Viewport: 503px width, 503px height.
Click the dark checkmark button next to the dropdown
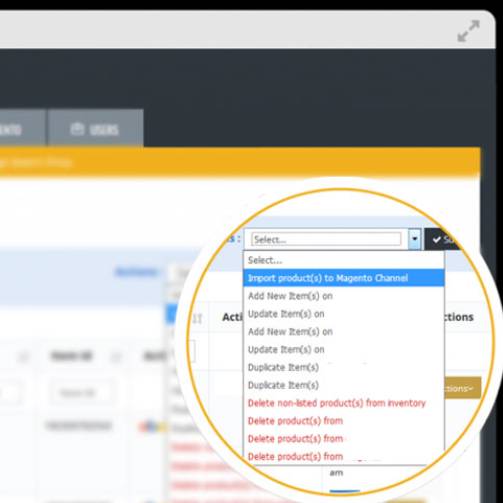tap(442, 239)
